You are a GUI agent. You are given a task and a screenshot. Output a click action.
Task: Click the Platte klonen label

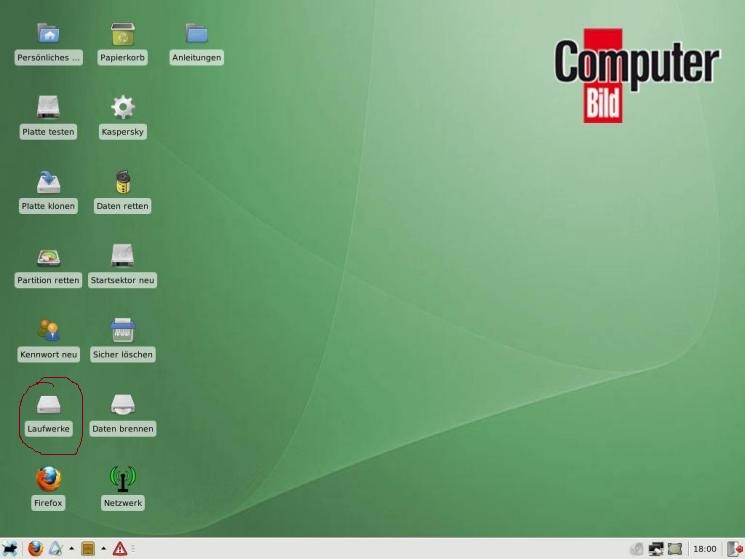[x=48, y=206]
